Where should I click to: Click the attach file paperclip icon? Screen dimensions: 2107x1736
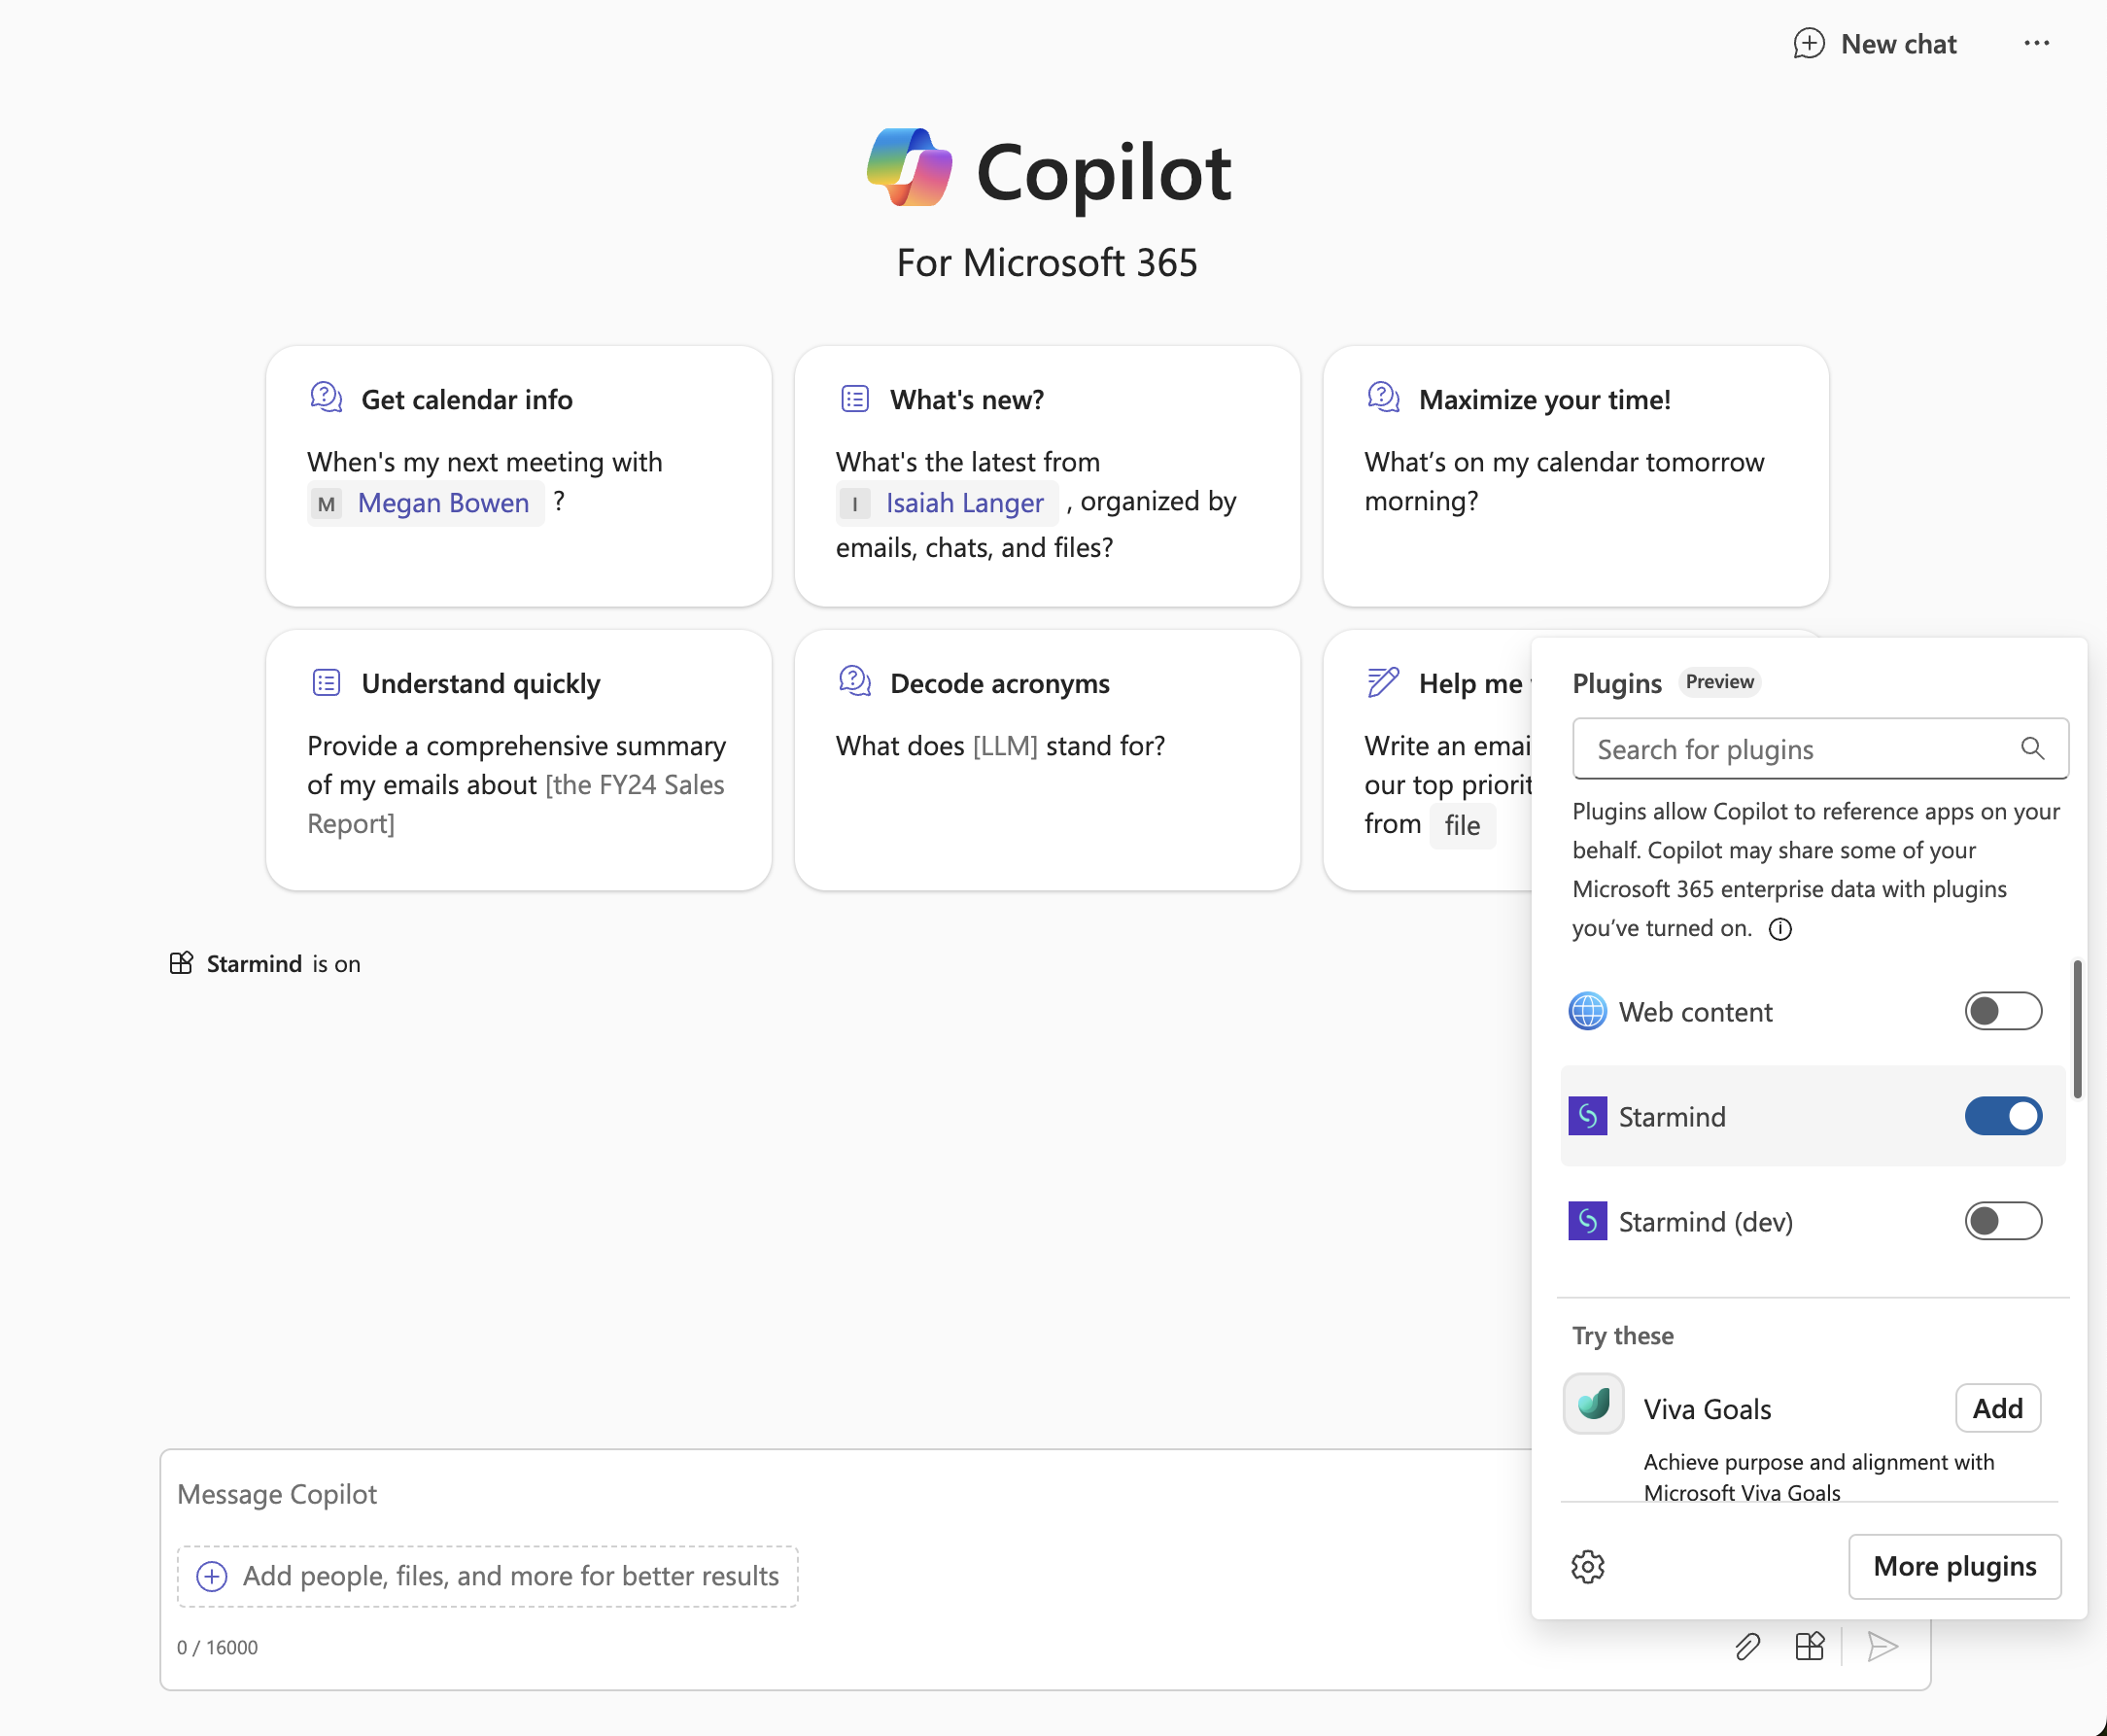(1747, 1646)
